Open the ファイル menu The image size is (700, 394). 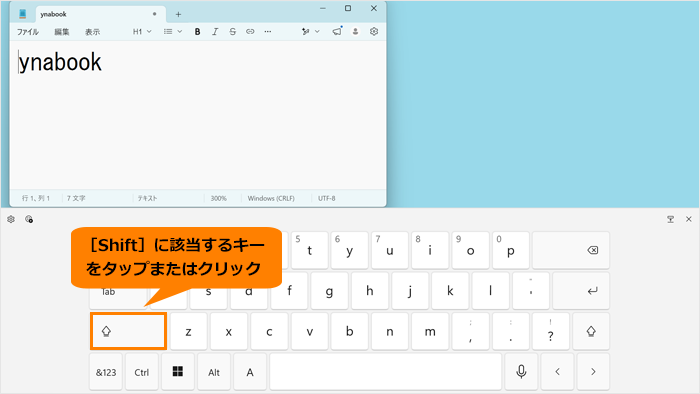[28, 32]
